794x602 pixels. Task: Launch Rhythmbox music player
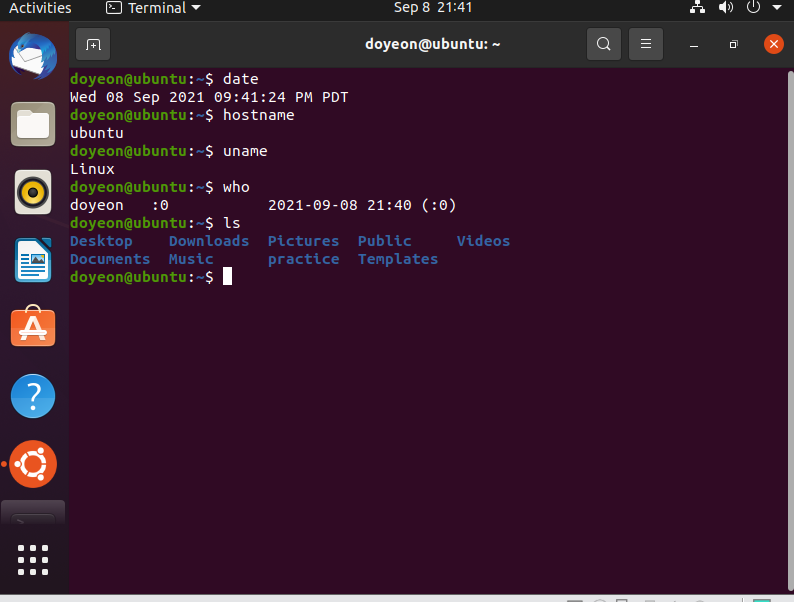[x=33, y=192]
